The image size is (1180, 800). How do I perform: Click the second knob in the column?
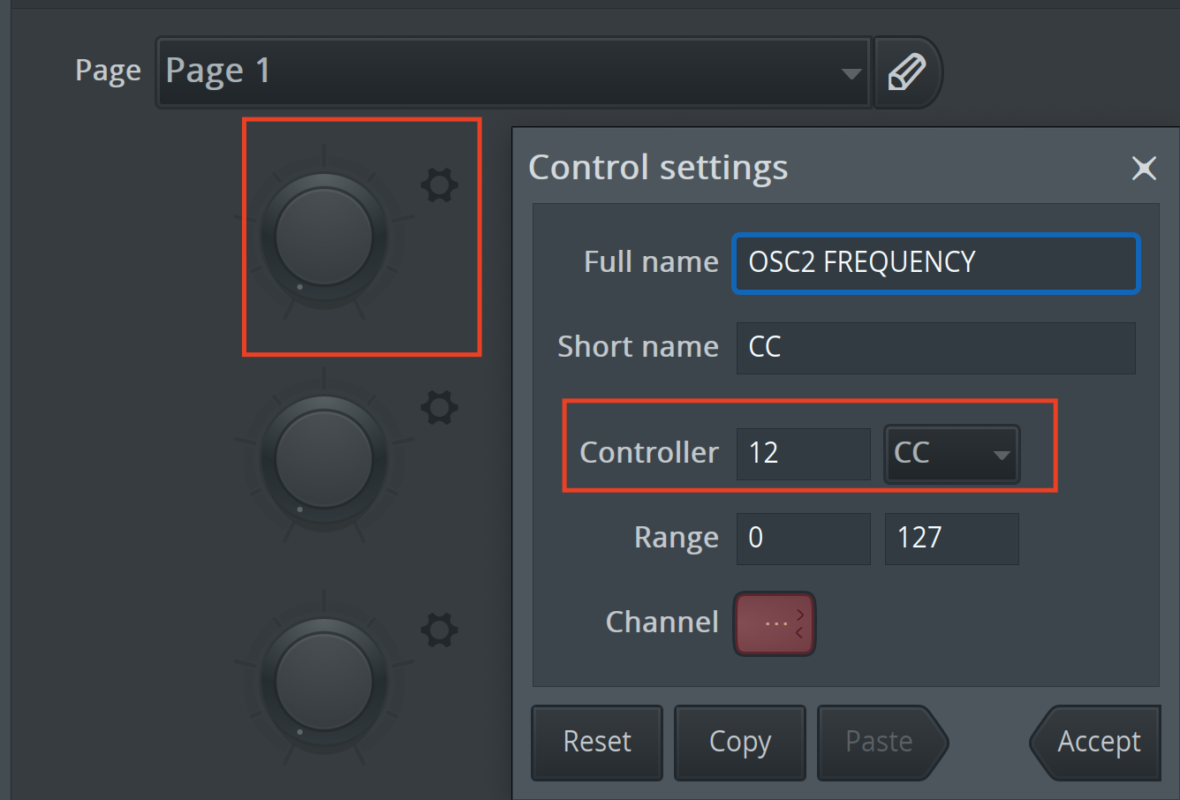pyautogui.click(x=324, y=460)
